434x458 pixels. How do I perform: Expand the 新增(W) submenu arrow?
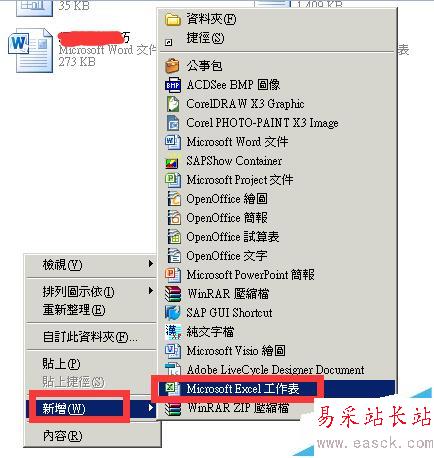(x=151, y=408)
